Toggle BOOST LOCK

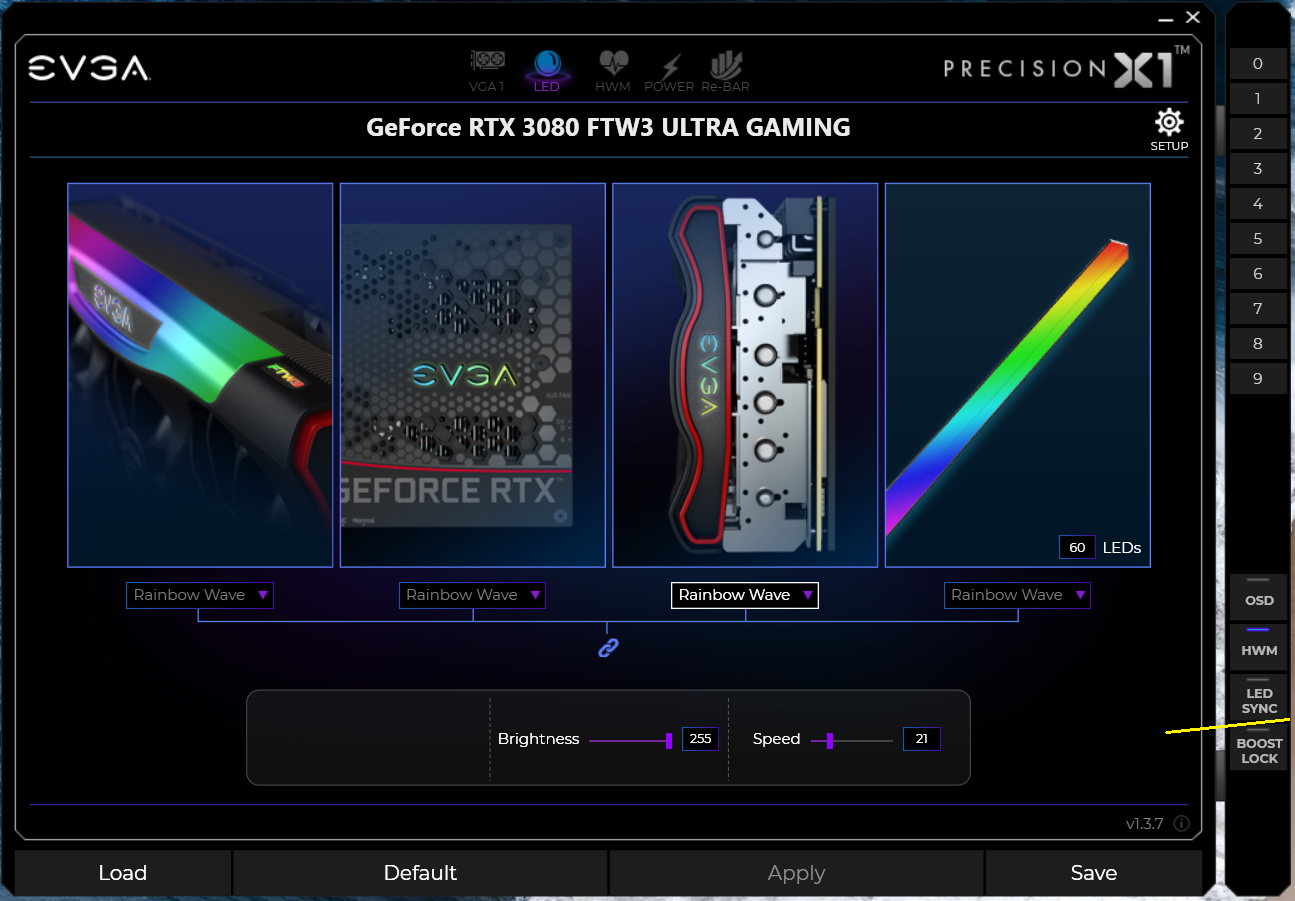coord(1259,748)
